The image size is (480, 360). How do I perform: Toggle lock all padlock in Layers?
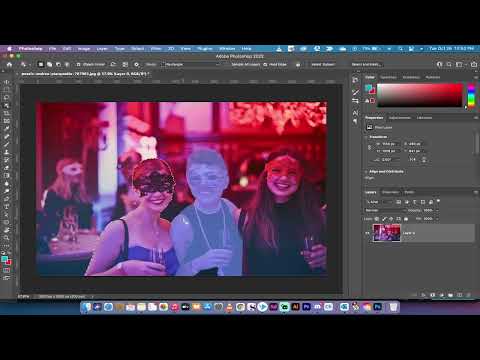point(406,219)
